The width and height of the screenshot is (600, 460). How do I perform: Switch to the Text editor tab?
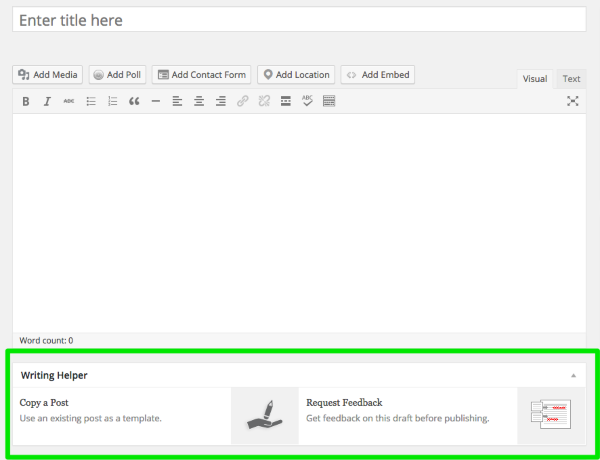(x=571, y=79)
